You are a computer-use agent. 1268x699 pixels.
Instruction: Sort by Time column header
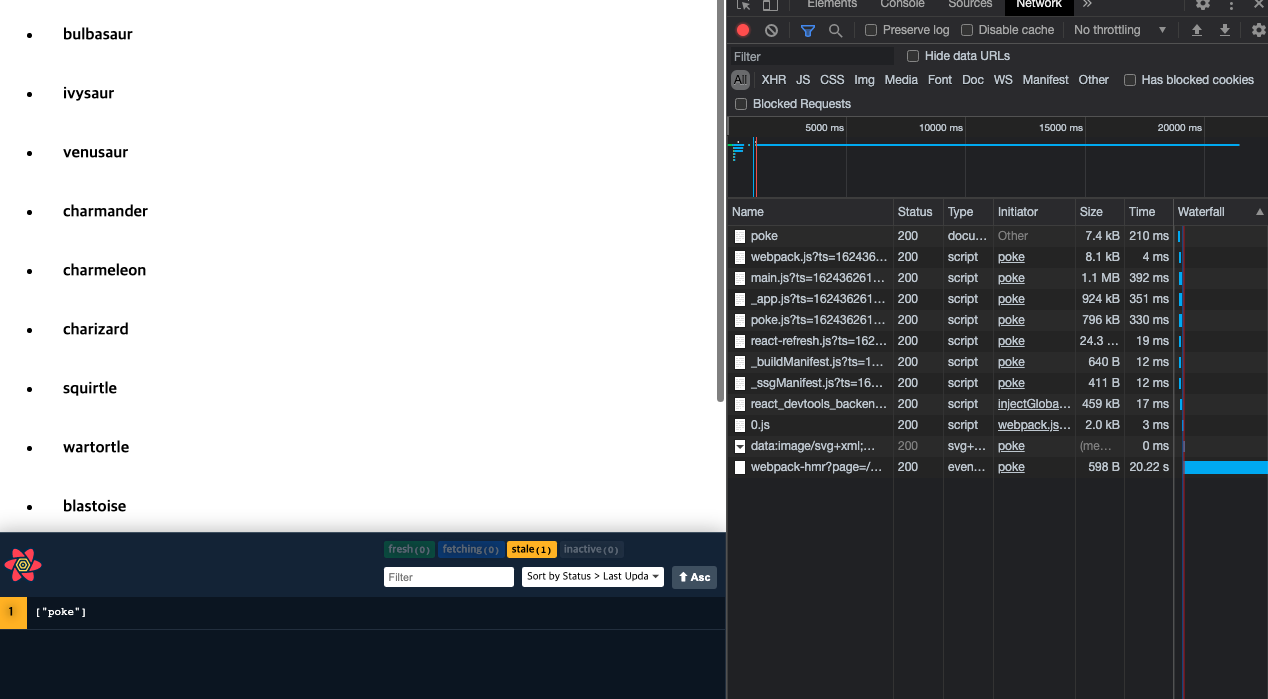pos(1148,212)
